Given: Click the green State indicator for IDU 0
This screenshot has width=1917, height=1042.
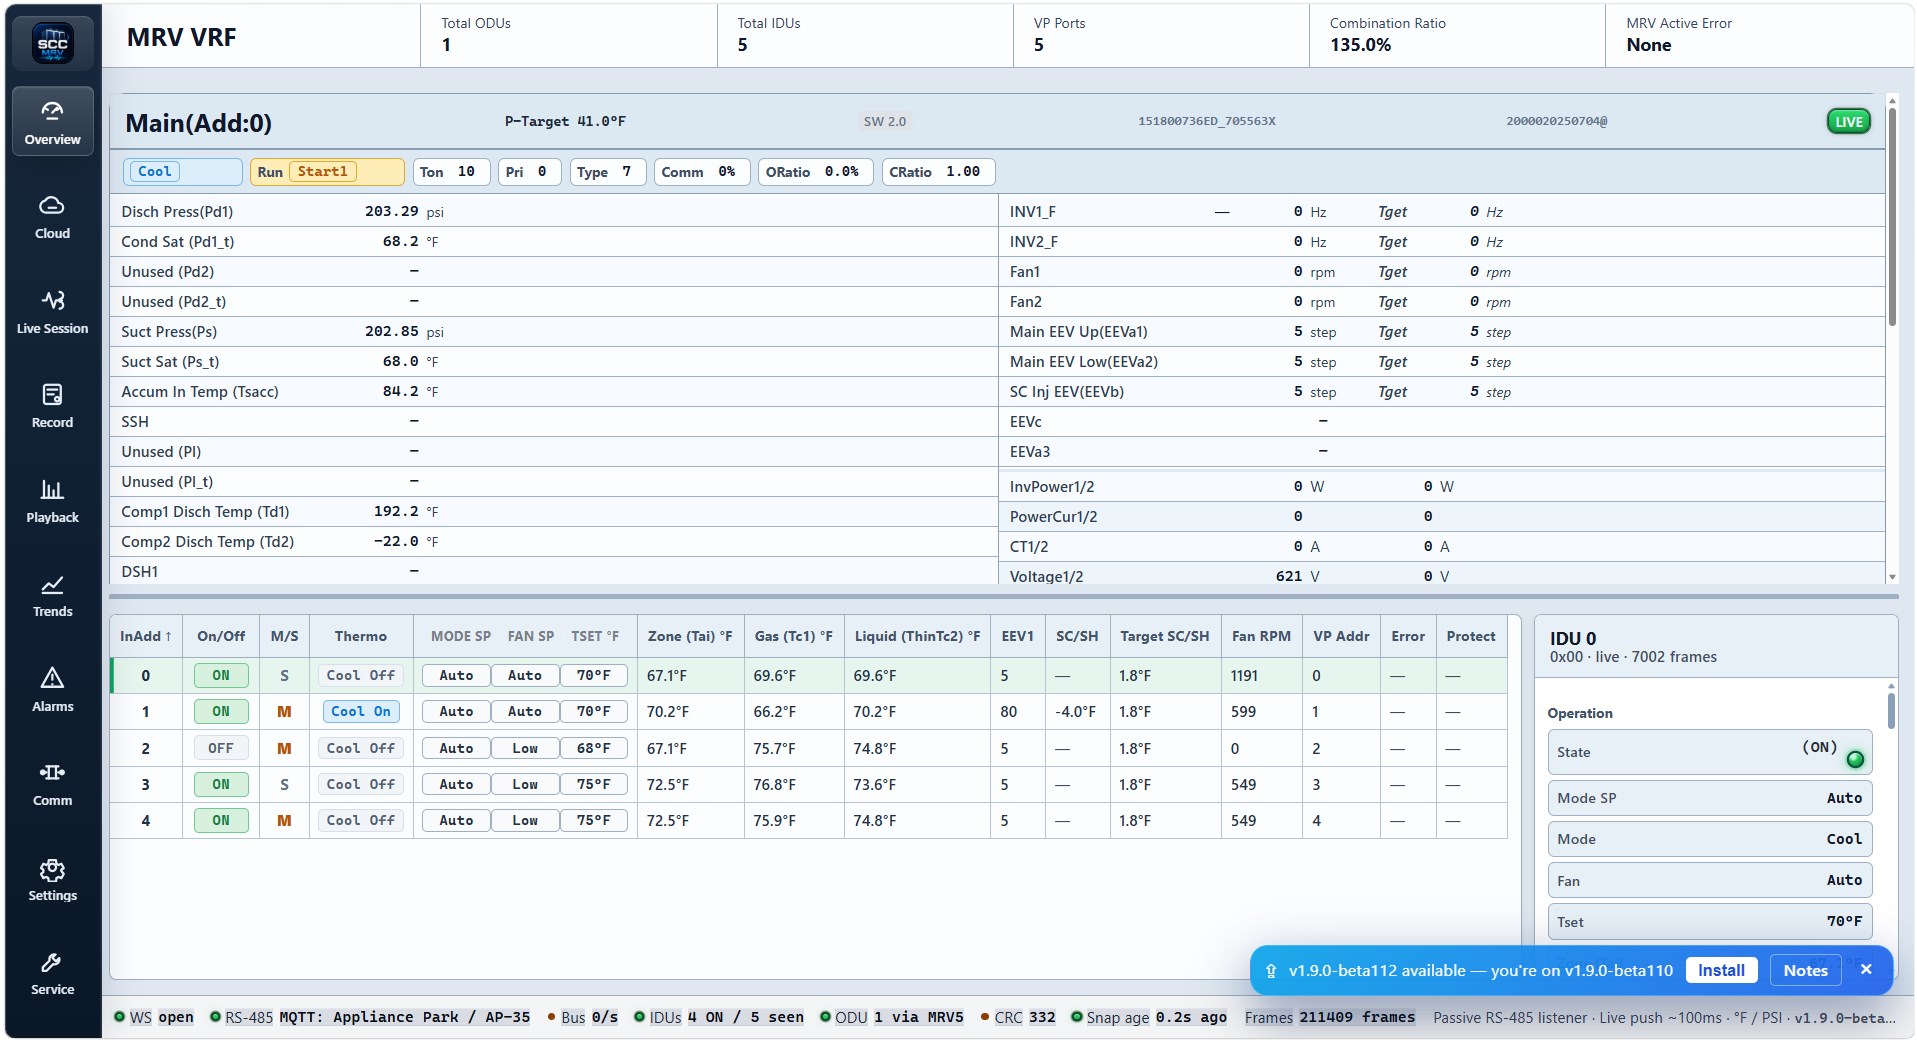Looking at the screenshot, I should click(1855, 759).
